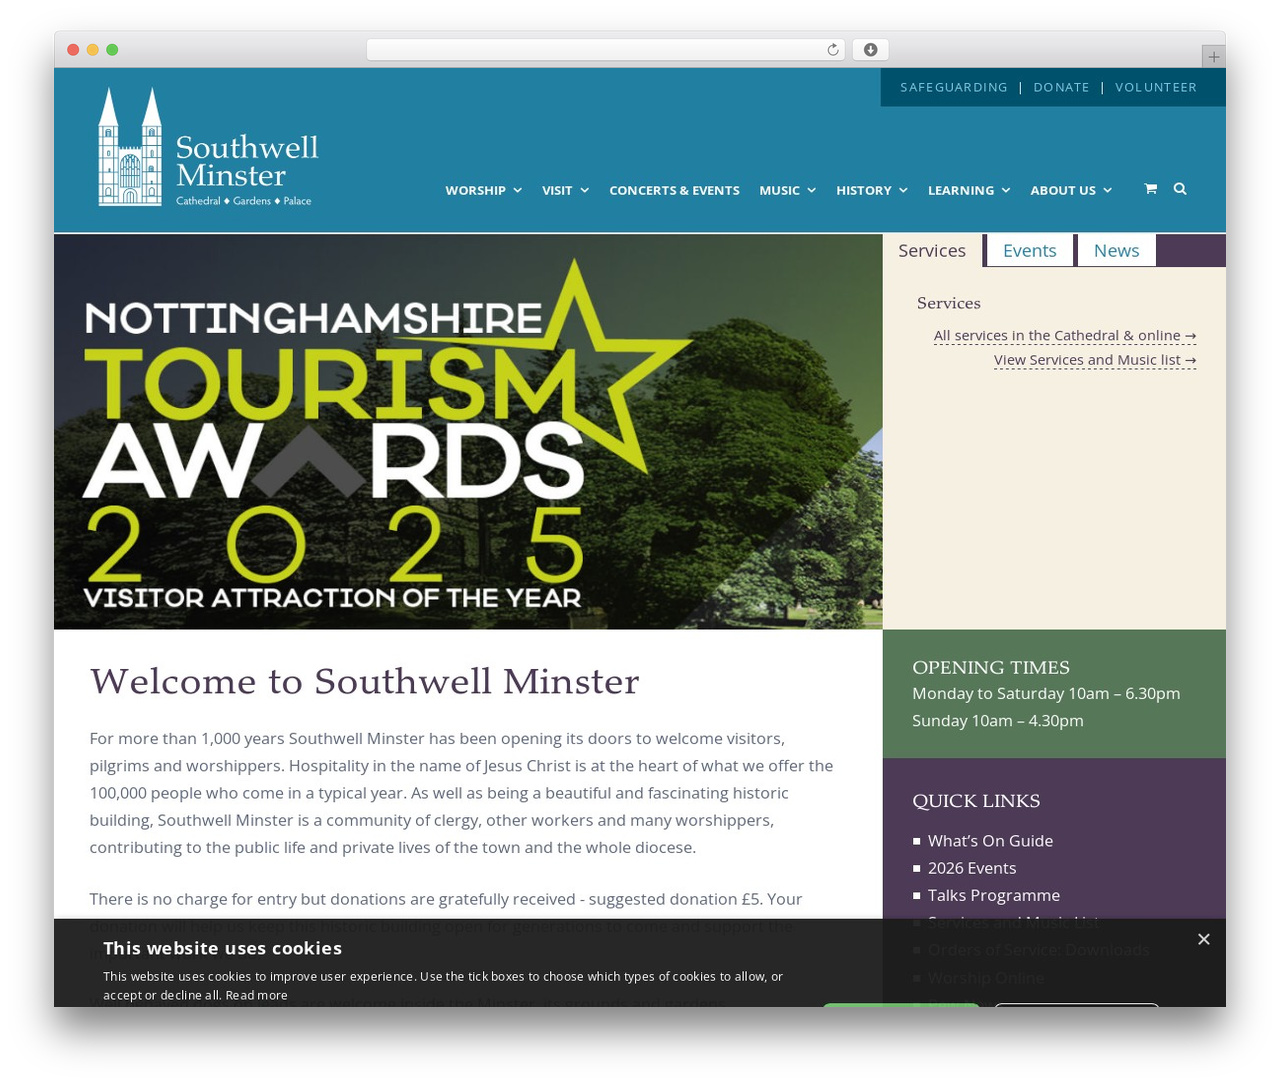The height and width of the screenshot is (1084, 1280).
Task: Click the browser download icon
Action: [x=870, y=50]
